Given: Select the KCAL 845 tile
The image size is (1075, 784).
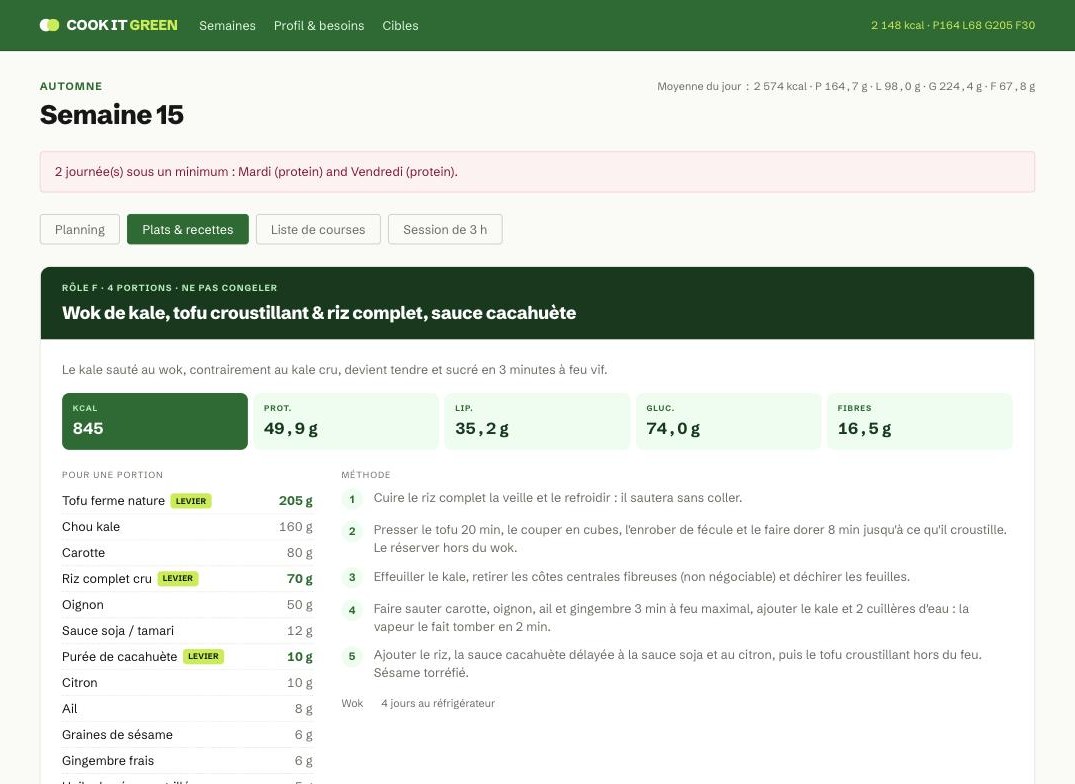Looking at the screenshot, I should coord(154,421).
